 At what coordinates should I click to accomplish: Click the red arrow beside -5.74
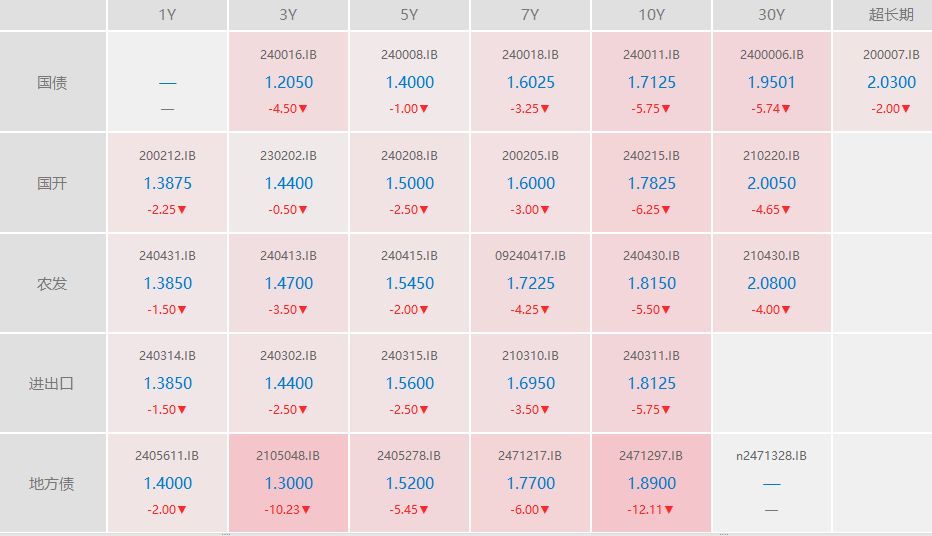point(788,109)
